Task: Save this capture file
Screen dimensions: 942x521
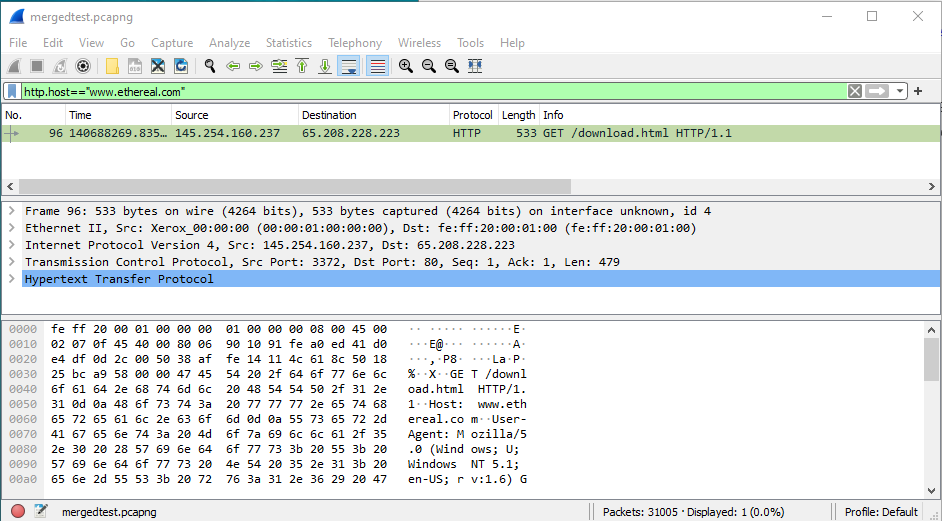Action: (135, 66)
